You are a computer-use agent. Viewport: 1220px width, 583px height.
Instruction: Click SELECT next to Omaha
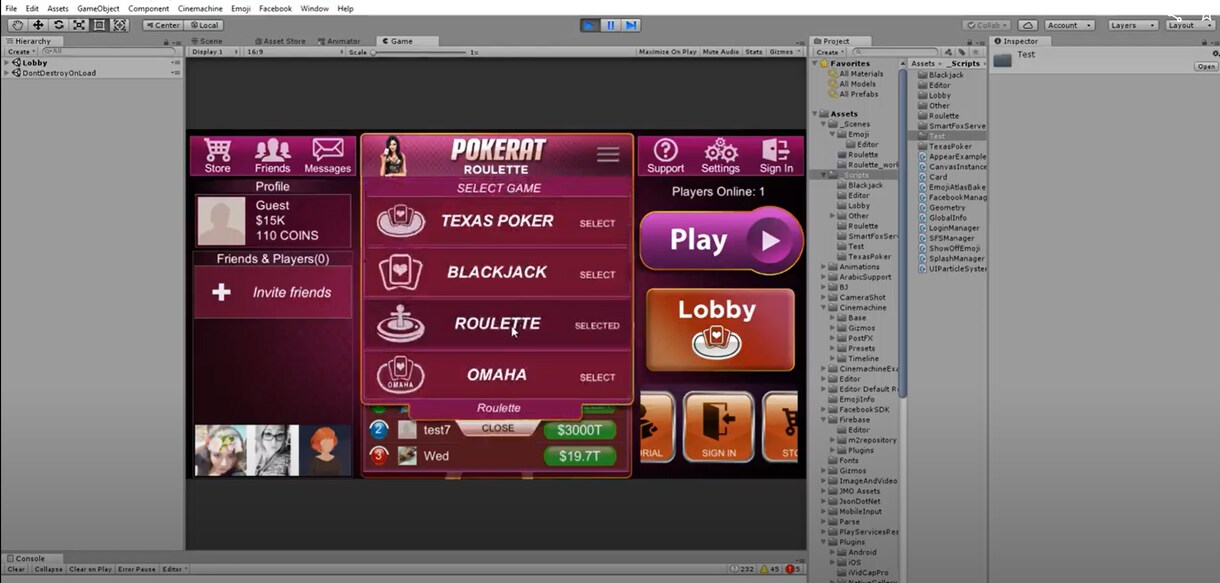[x=597, y=377]
